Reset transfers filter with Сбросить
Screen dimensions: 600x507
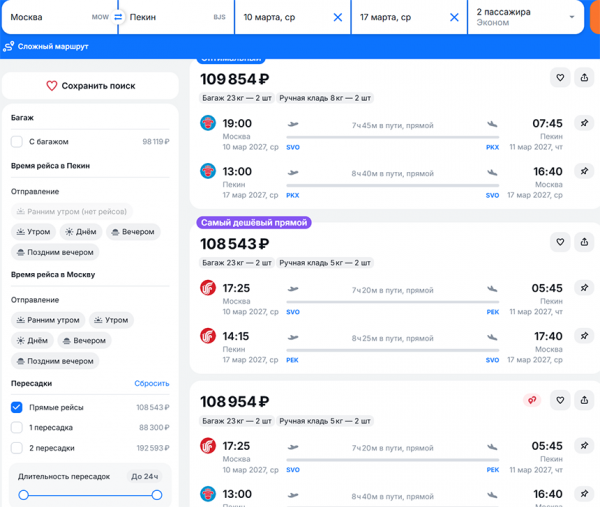[x=152, y=383]
